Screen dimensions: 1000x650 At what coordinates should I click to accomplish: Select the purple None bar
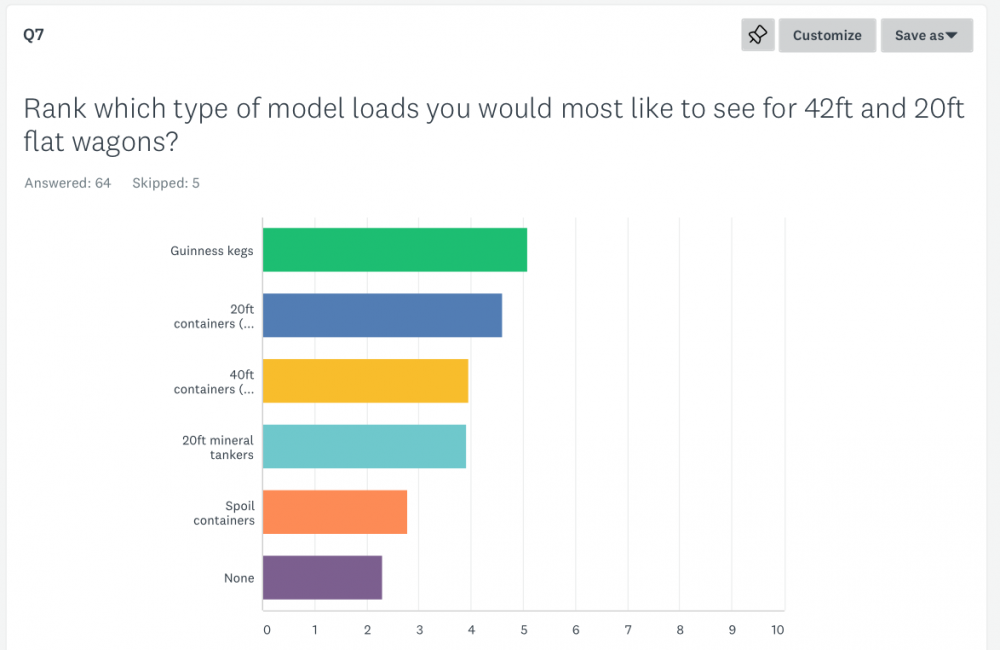click(322, 577)
